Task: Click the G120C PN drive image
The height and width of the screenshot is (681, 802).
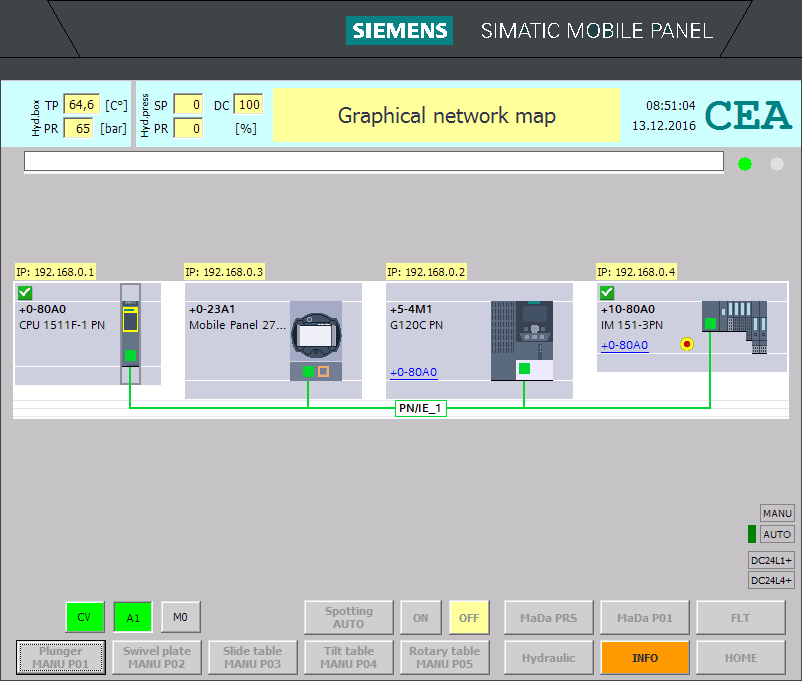Action: (x=522, y=341)
